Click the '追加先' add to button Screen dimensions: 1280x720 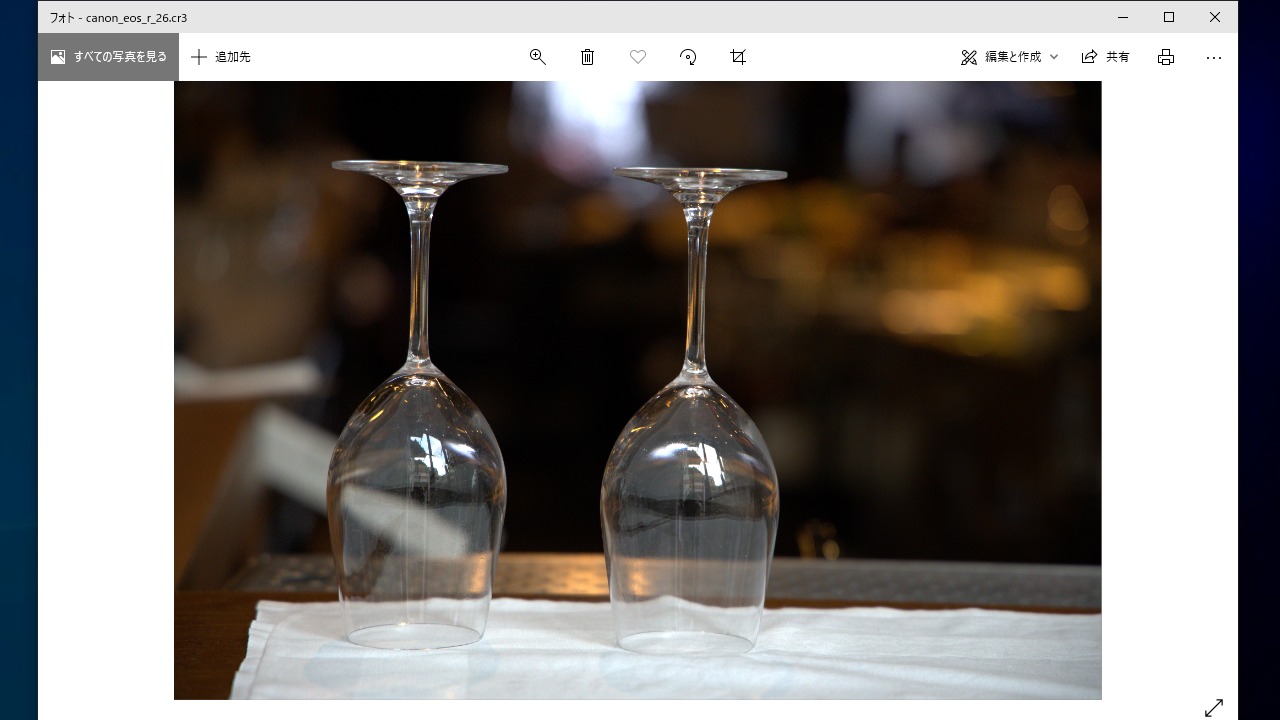coord(221,57)
